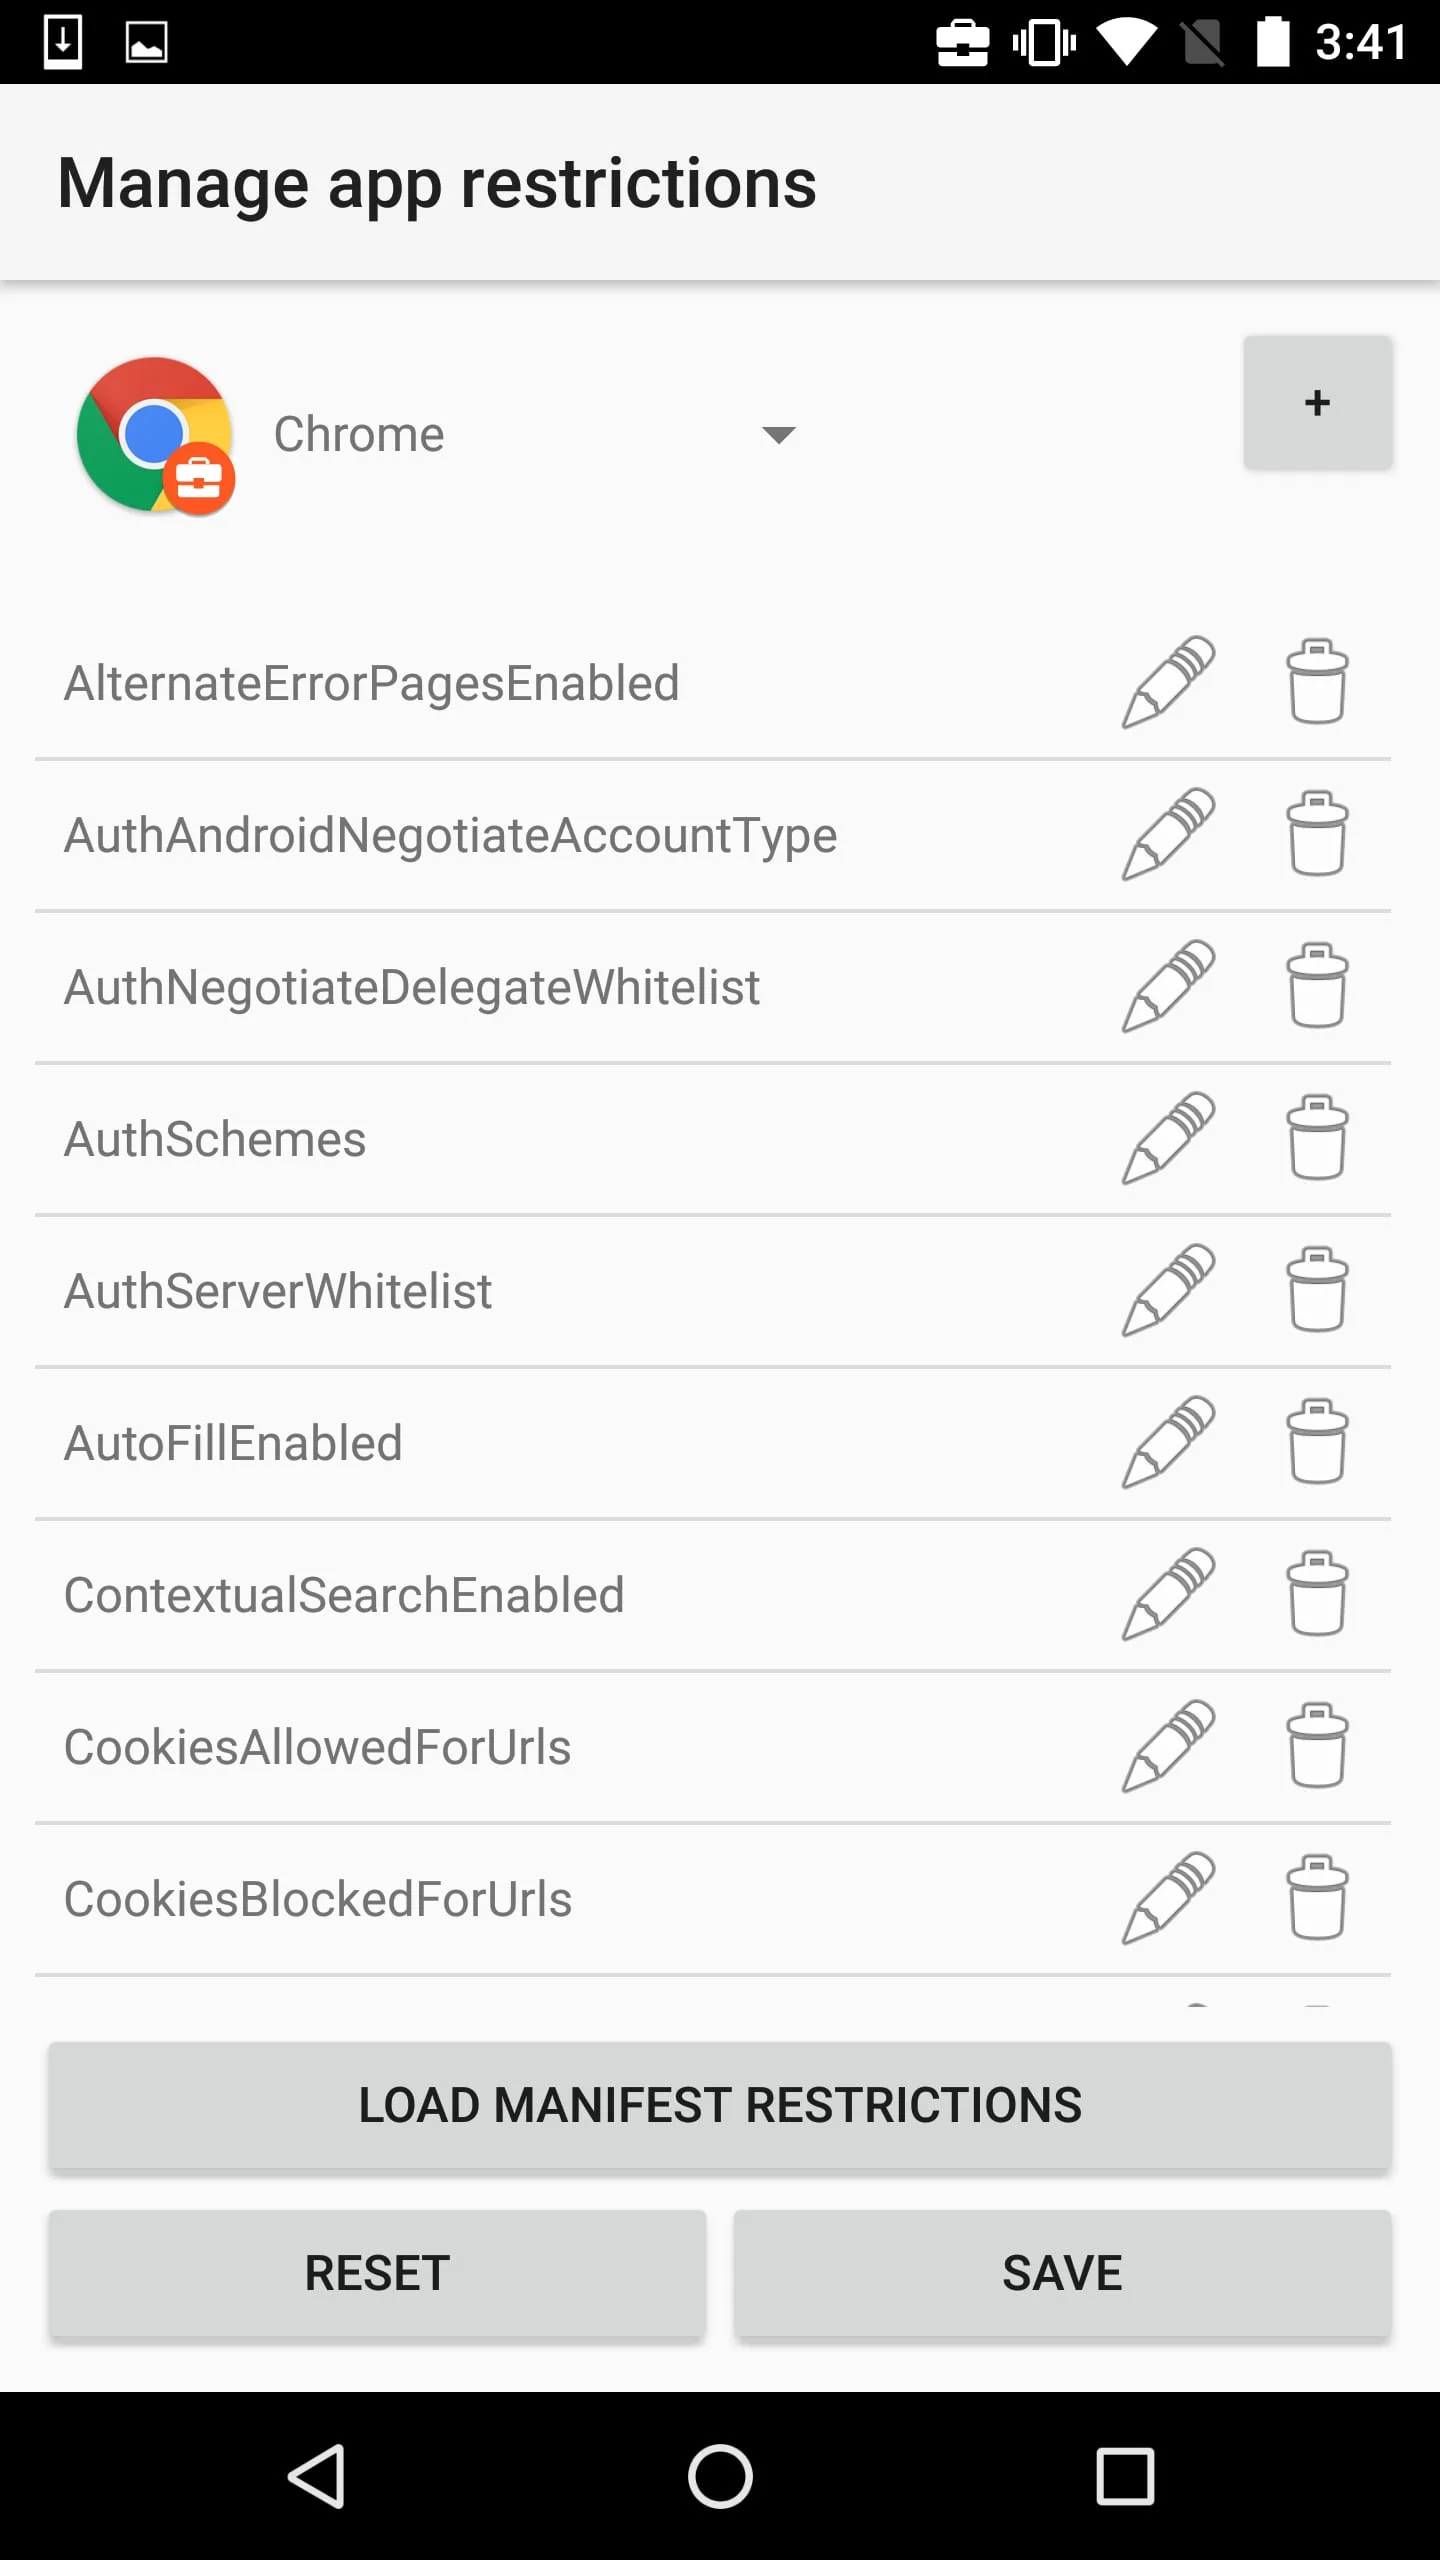This screenshot has height=2560, width=1440.
Task: Edit the CookiesAllowedForUrls restriction
Action: [x=1167, y=1747]
